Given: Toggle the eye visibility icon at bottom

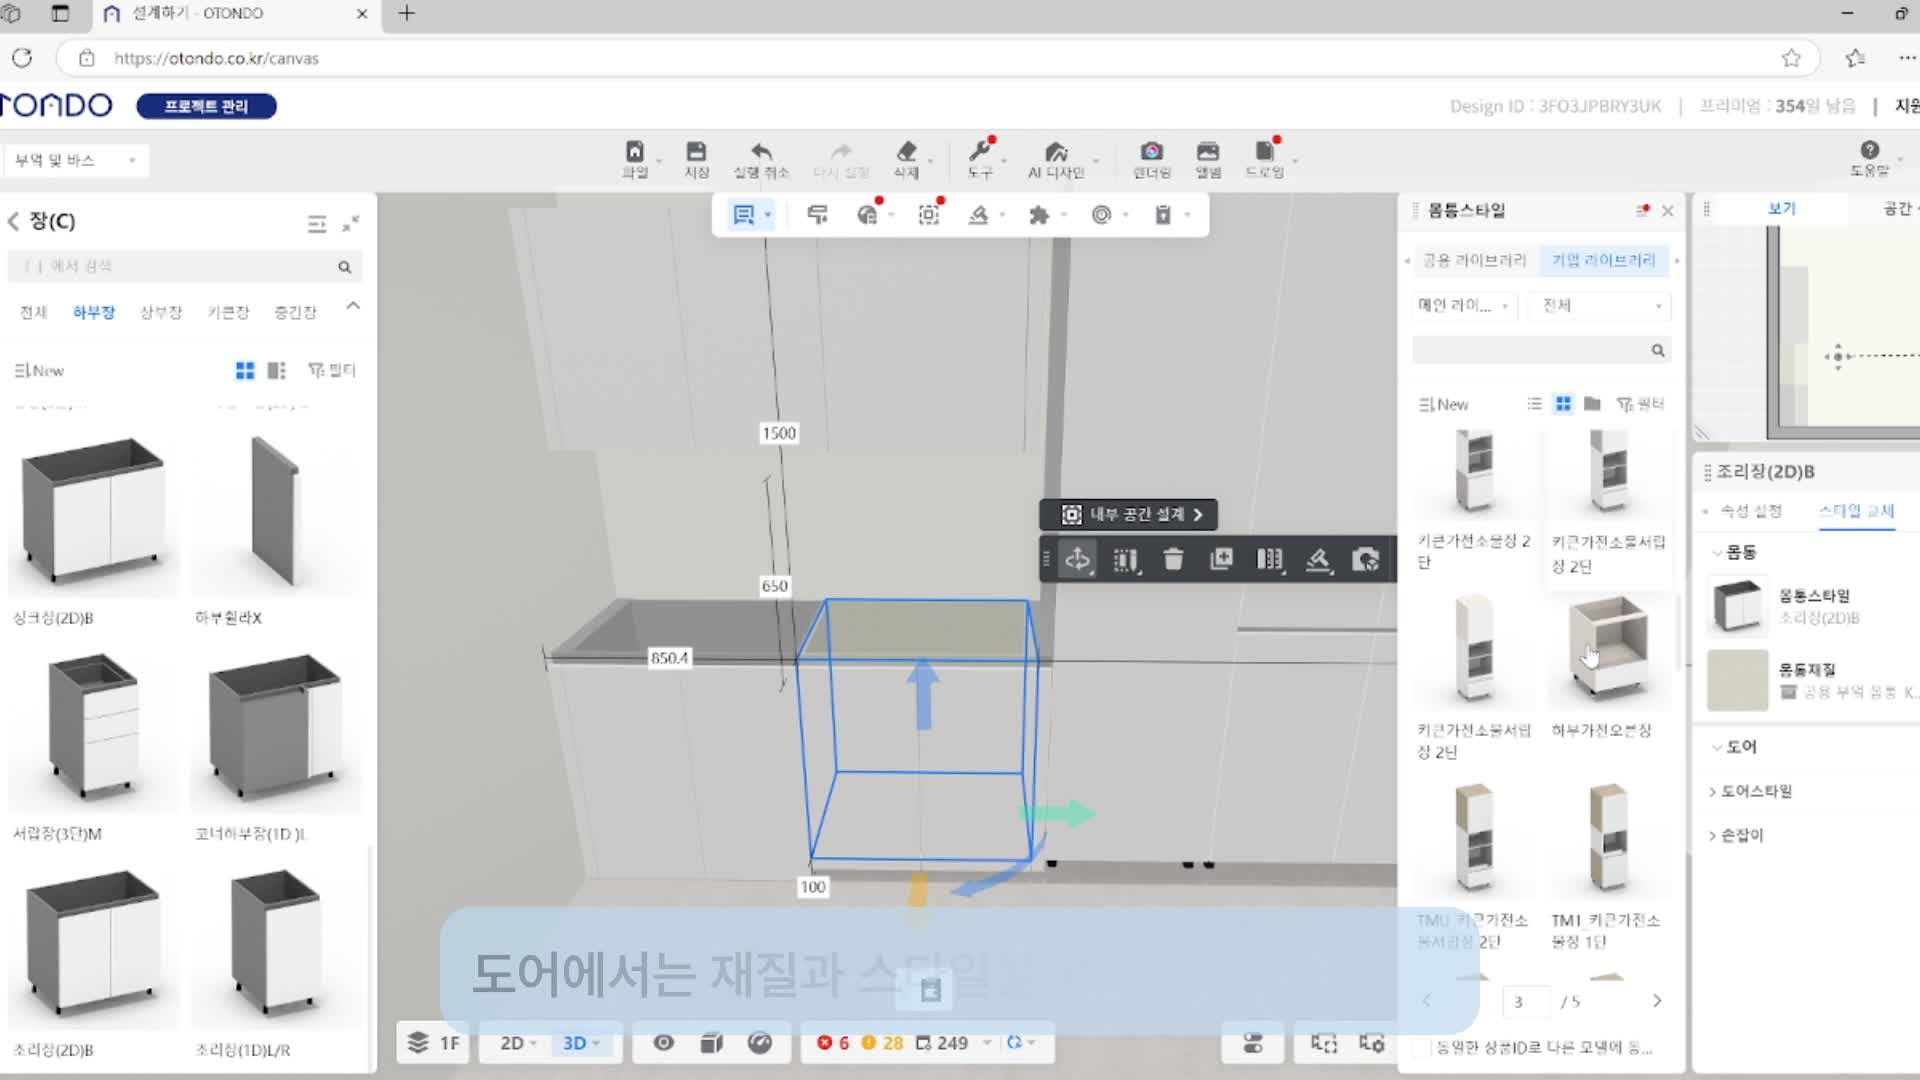Looking at the screenshot, I should tap(663, 1043).
